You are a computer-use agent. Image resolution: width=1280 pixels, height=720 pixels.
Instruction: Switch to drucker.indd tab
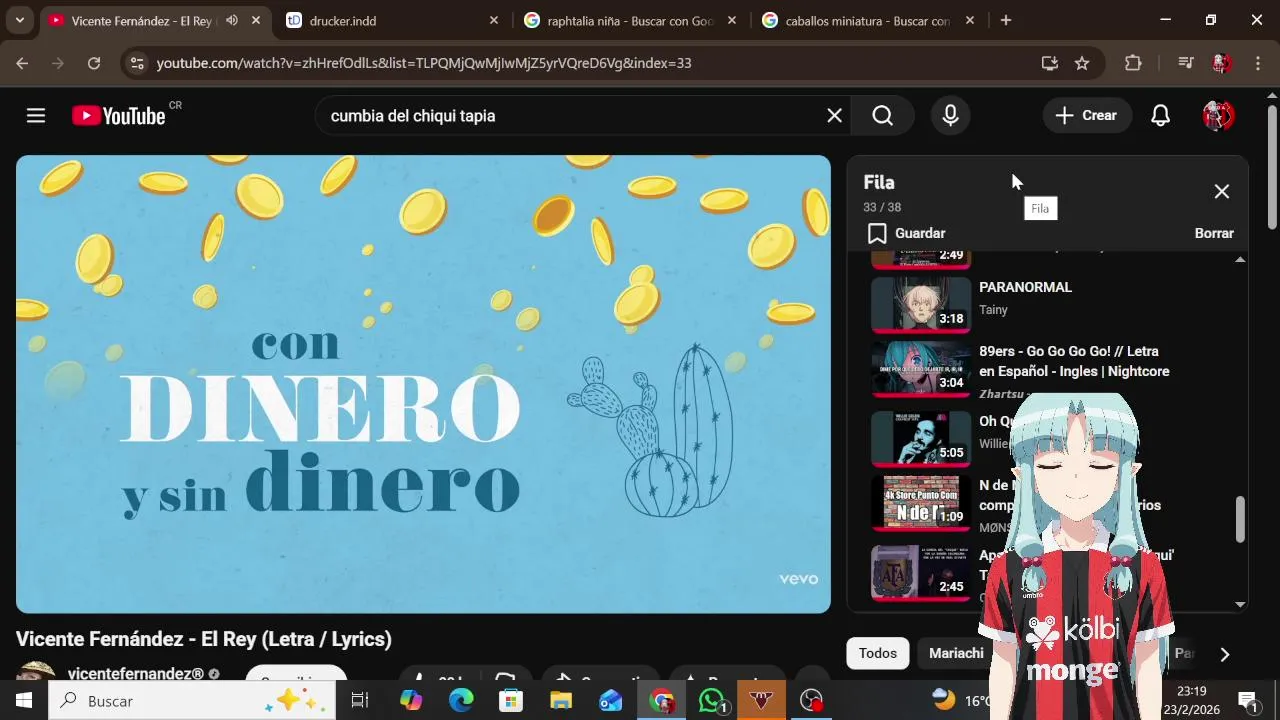pos(390,20)
